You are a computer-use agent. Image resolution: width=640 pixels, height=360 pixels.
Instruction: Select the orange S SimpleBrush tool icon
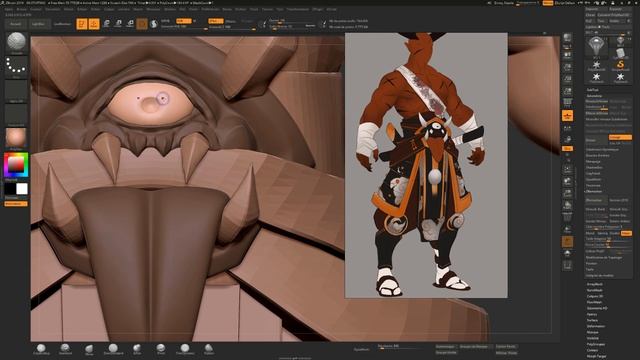coord(620,65)
